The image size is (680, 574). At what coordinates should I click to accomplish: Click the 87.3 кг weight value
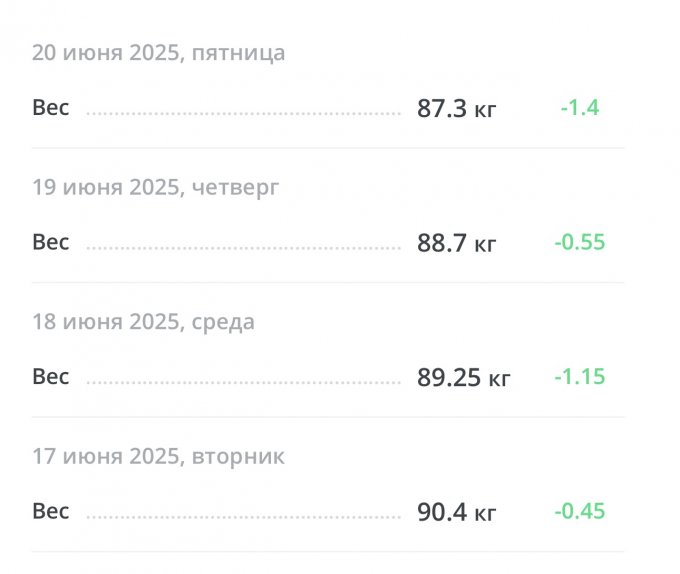coord(456,109)
